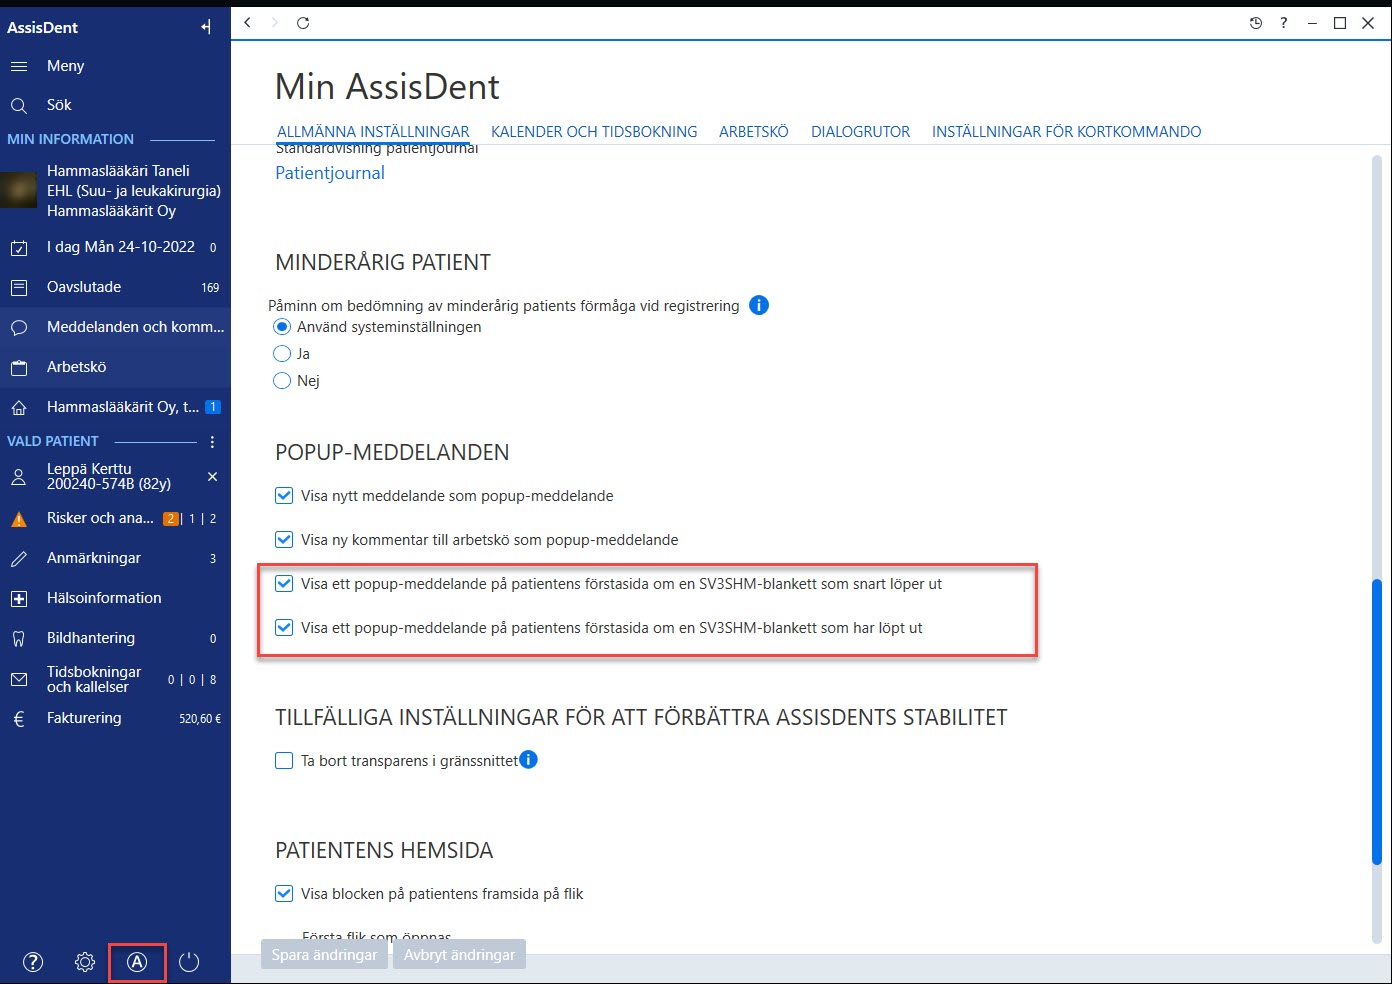Collapse the sidebar with the pin arrow icon
The width and height of the screenshot is (1392, 984).
point(206,27)
